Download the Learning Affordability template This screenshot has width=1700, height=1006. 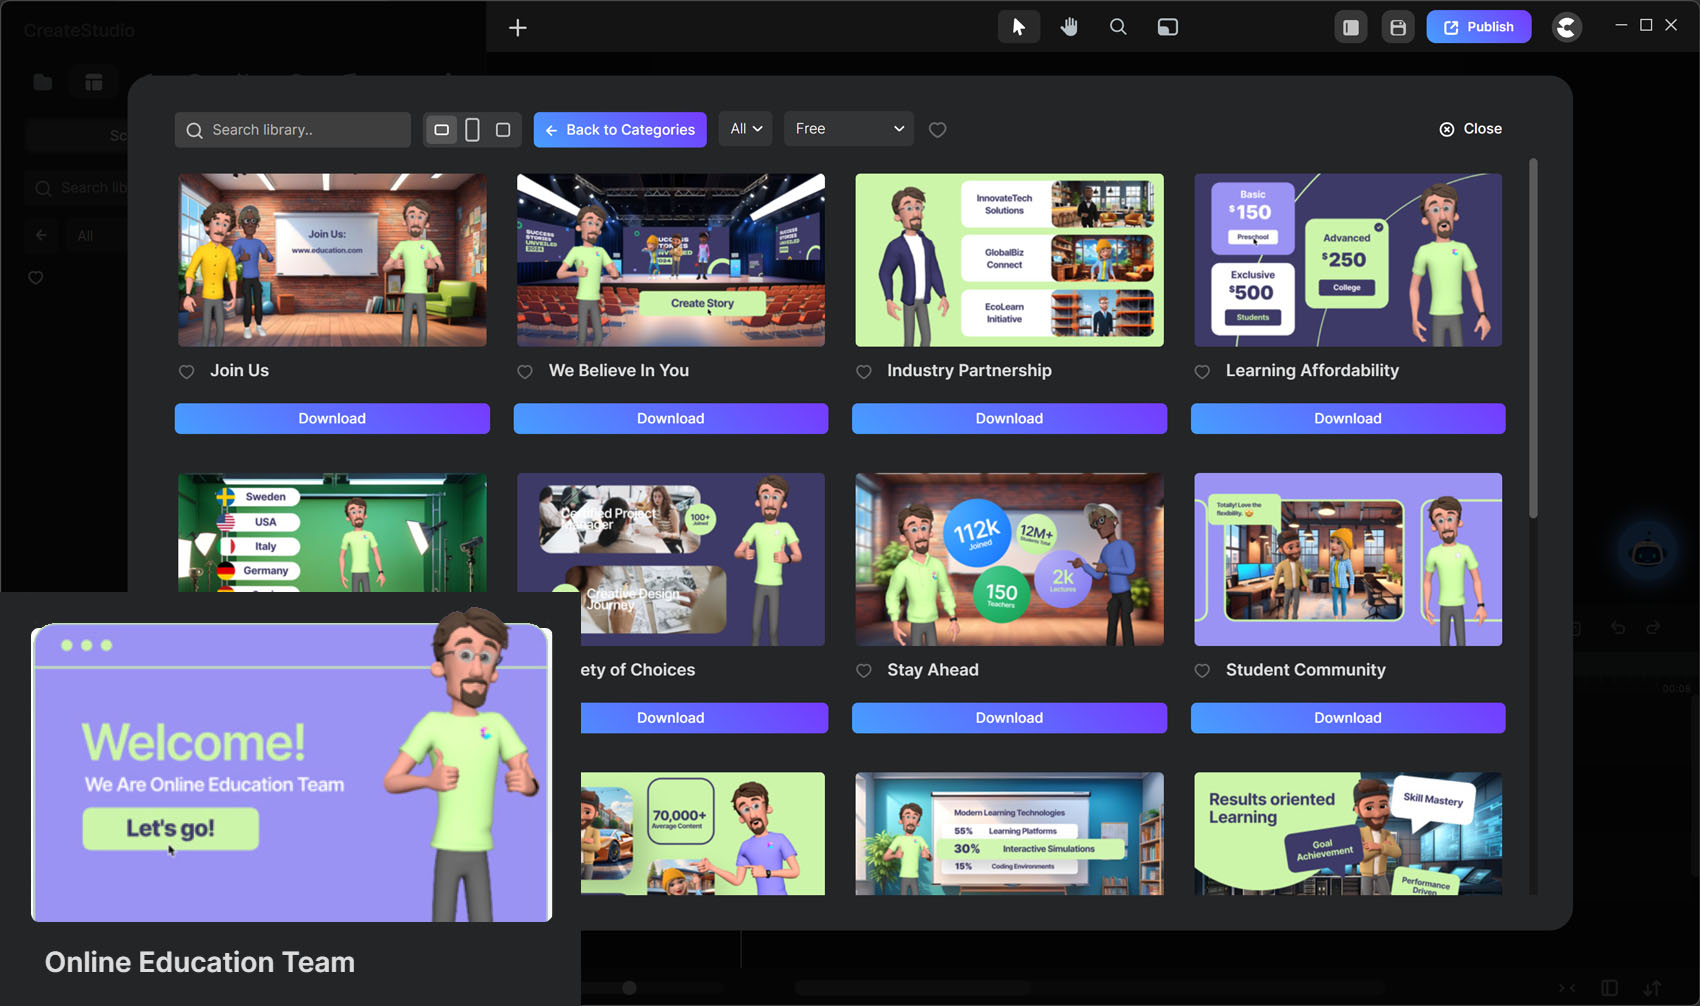point(1347,418)
